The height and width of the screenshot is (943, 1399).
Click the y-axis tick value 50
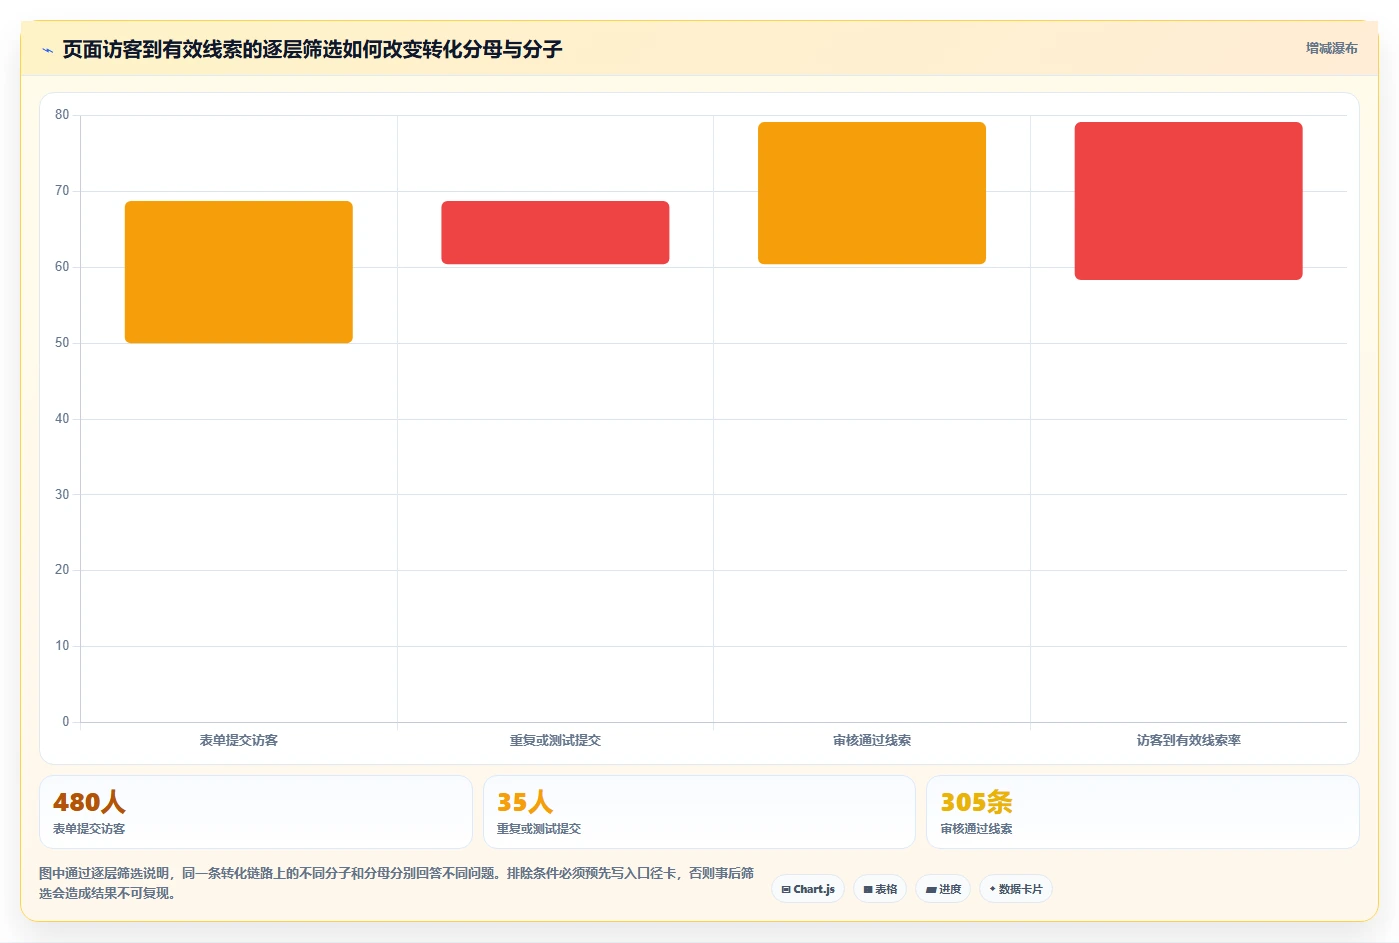(x=62, y=343)
